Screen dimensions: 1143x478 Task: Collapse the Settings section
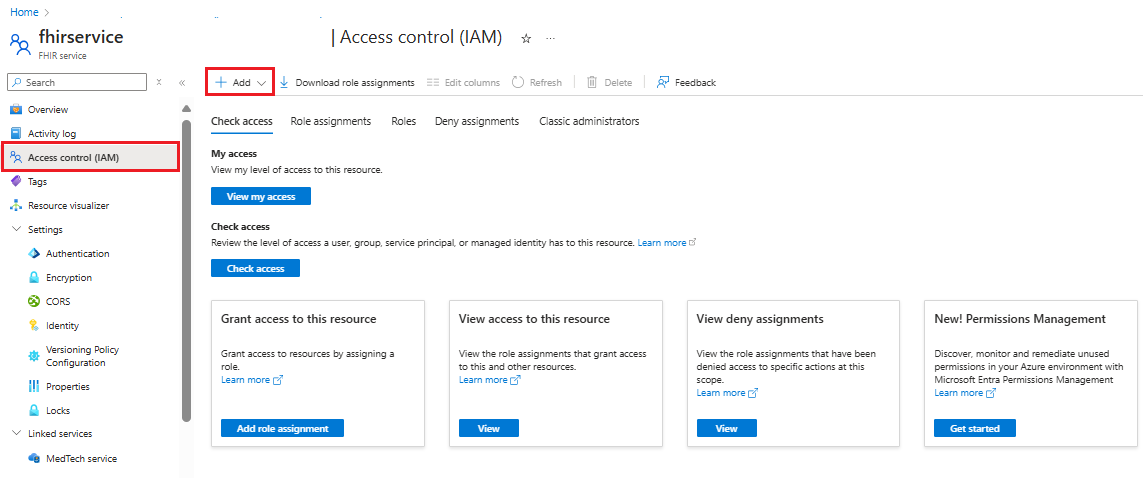(17, 230)
